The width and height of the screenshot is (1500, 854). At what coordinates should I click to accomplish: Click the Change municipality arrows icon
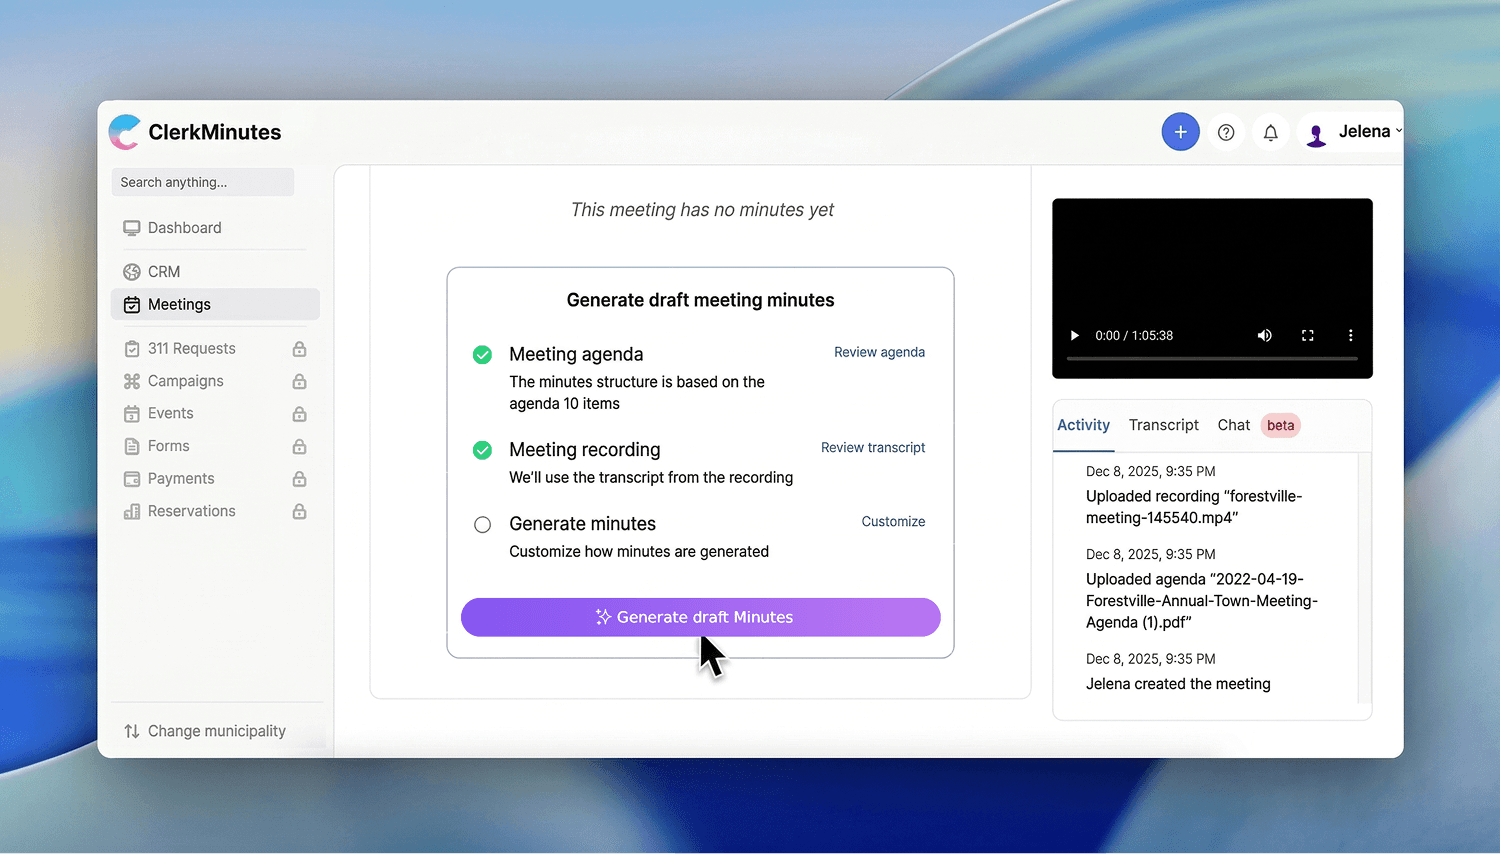131,731
